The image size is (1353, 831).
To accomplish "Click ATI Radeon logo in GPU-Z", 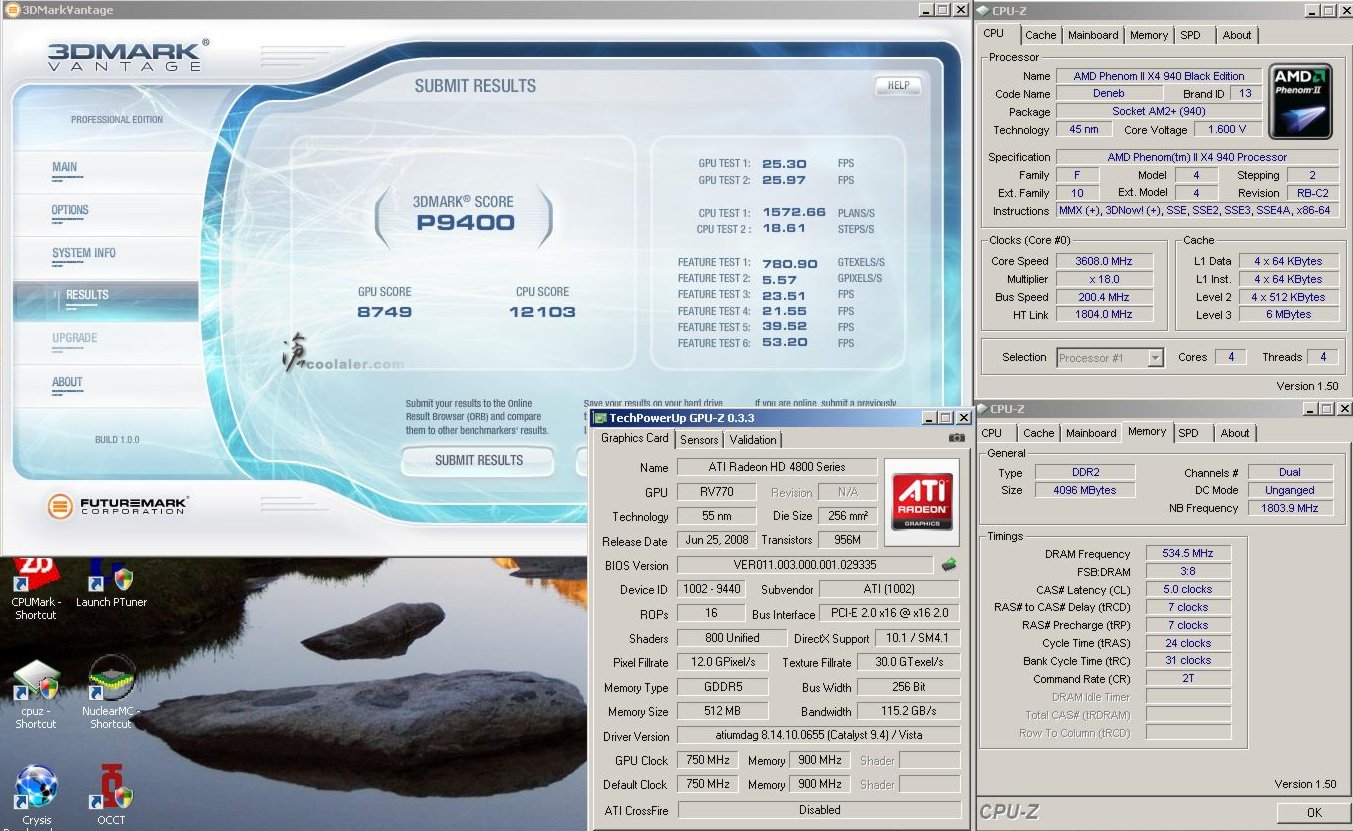I will pos(921,502).
